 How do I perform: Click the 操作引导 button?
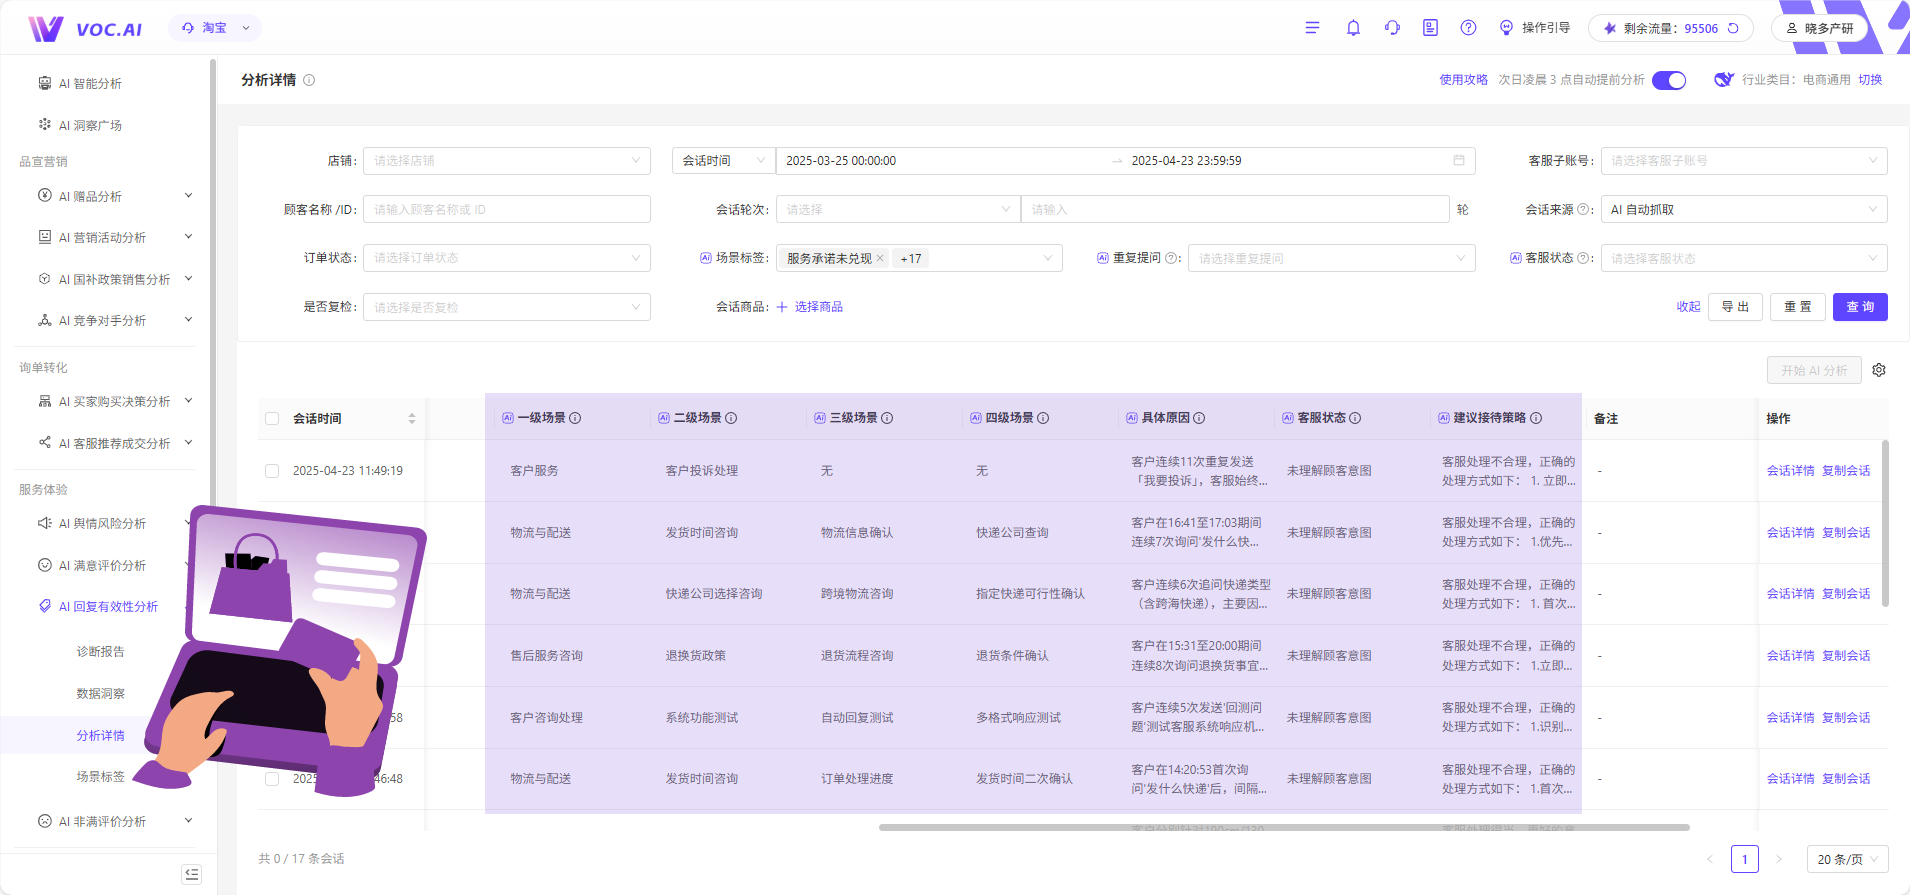[1535, 28]
